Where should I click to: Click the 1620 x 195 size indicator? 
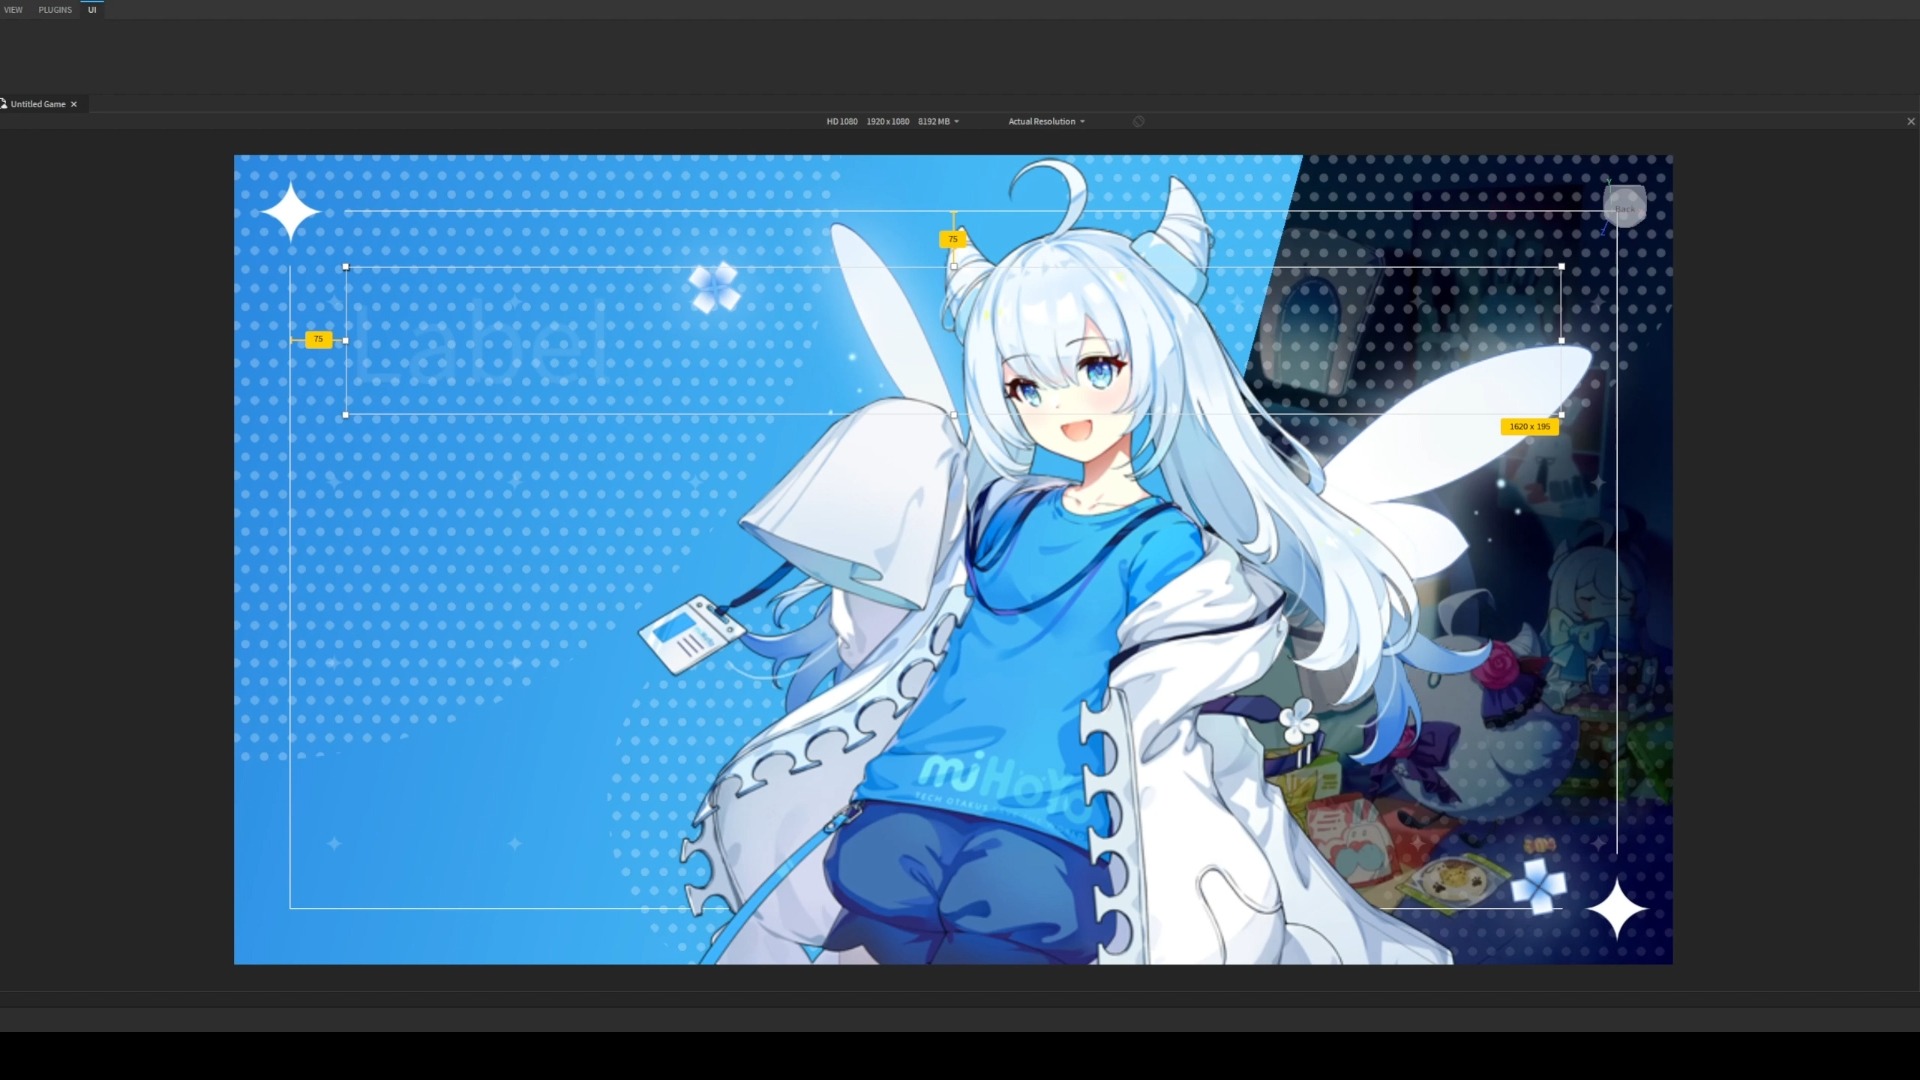tap(1530, 427)
